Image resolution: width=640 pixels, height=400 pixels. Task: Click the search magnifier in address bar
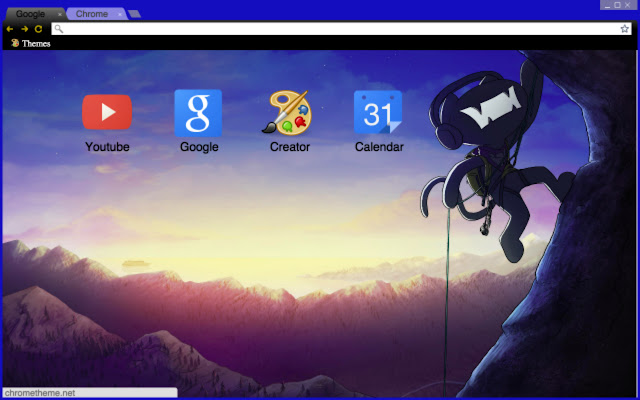59,29
